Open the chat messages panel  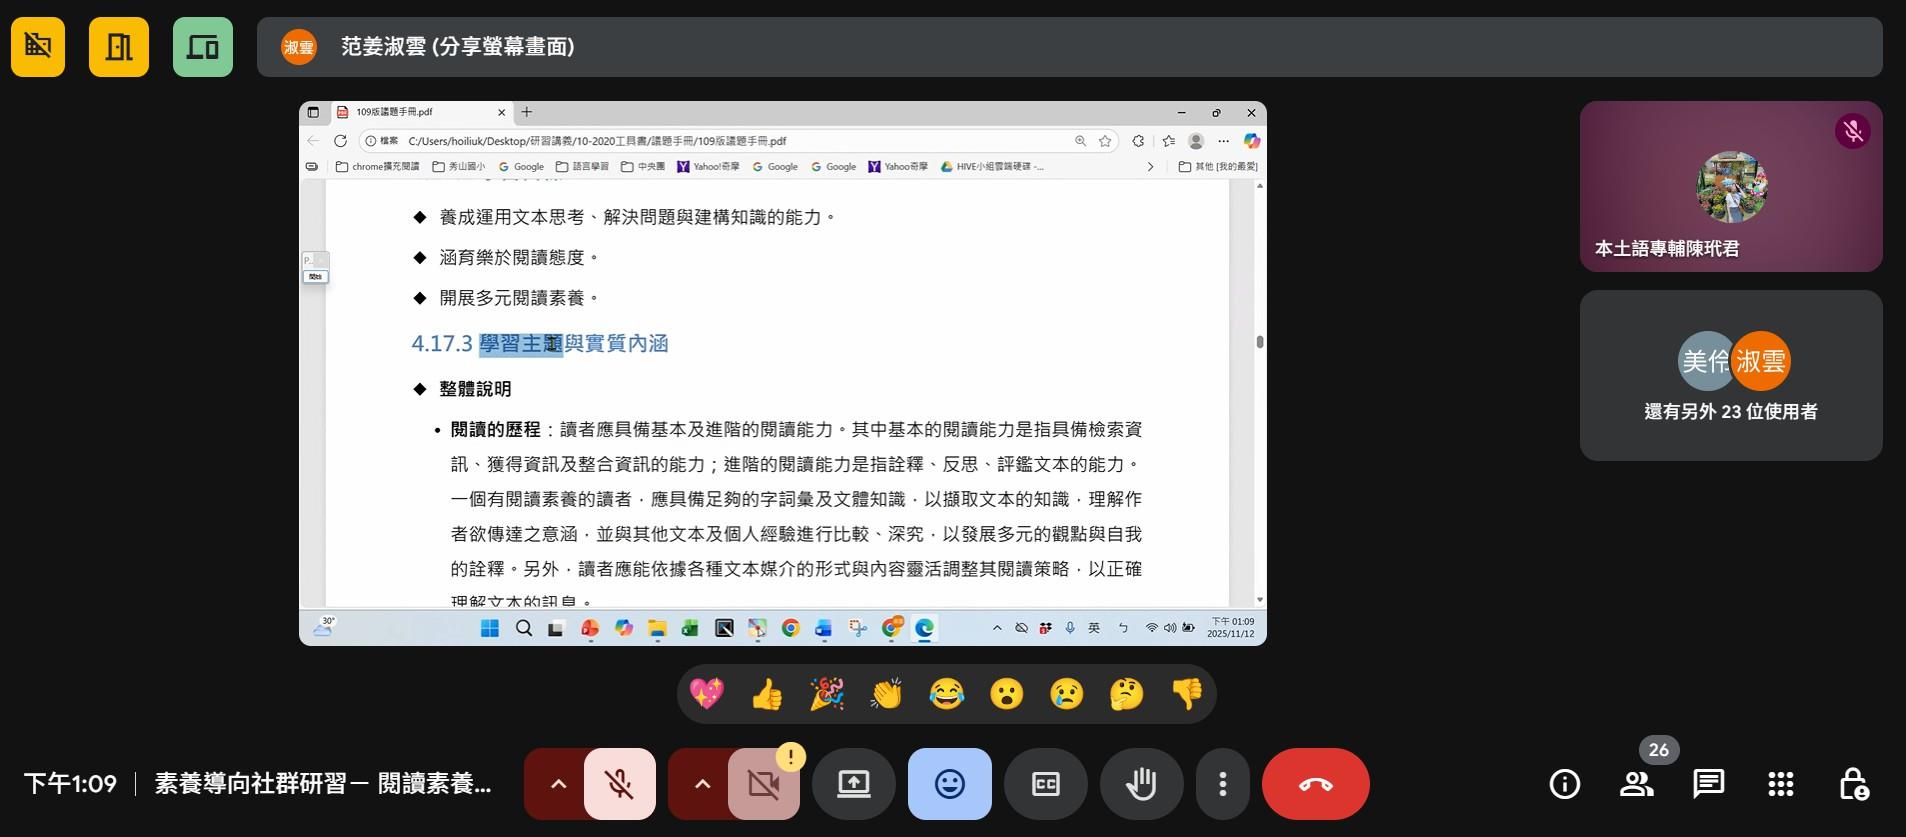click(1708, 784)
